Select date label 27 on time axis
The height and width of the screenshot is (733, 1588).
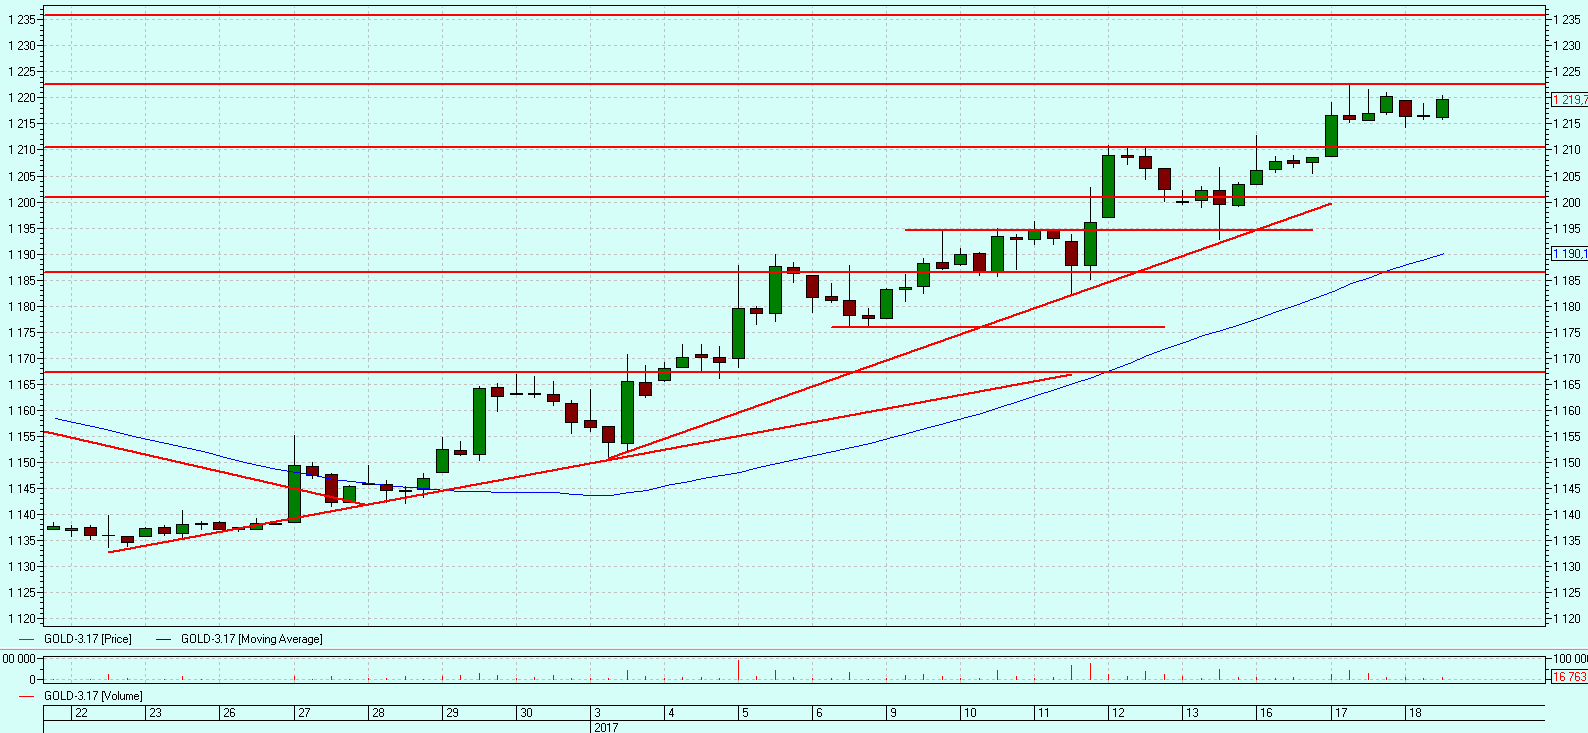(304, 713)
